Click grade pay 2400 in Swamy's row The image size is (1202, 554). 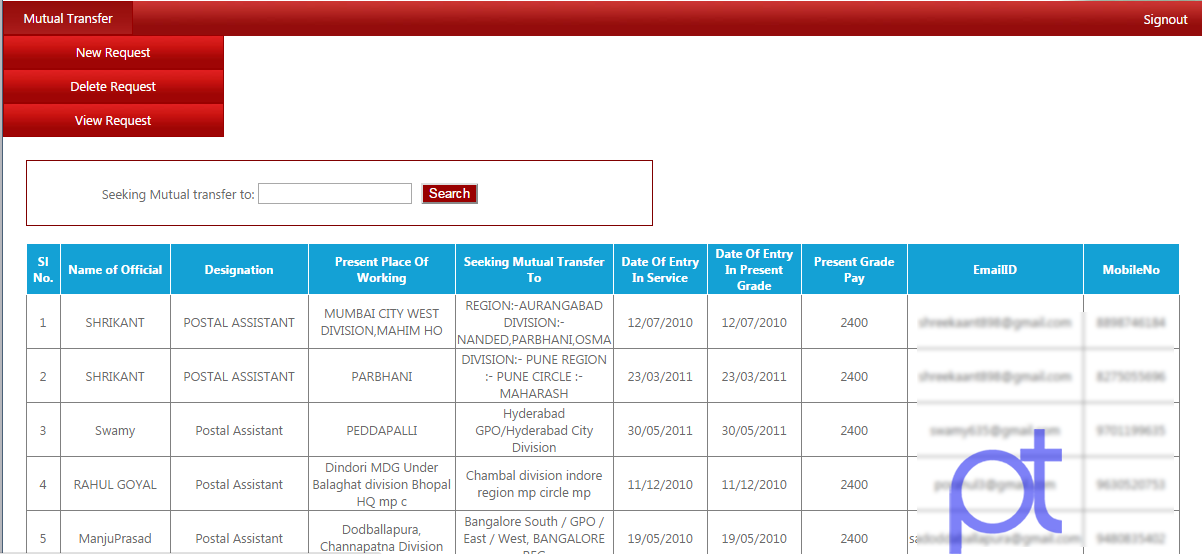coord(854,431)
